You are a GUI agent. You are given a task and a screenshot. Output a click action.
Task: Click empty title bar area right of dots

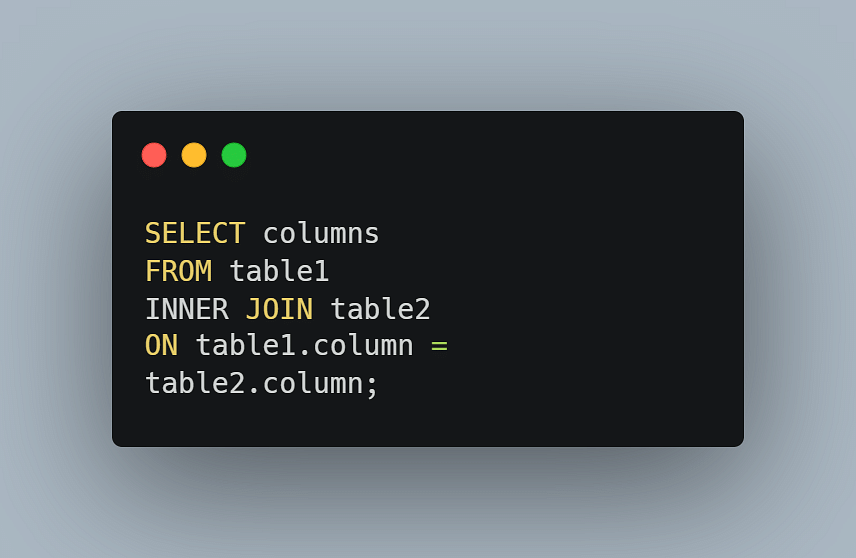491,155
